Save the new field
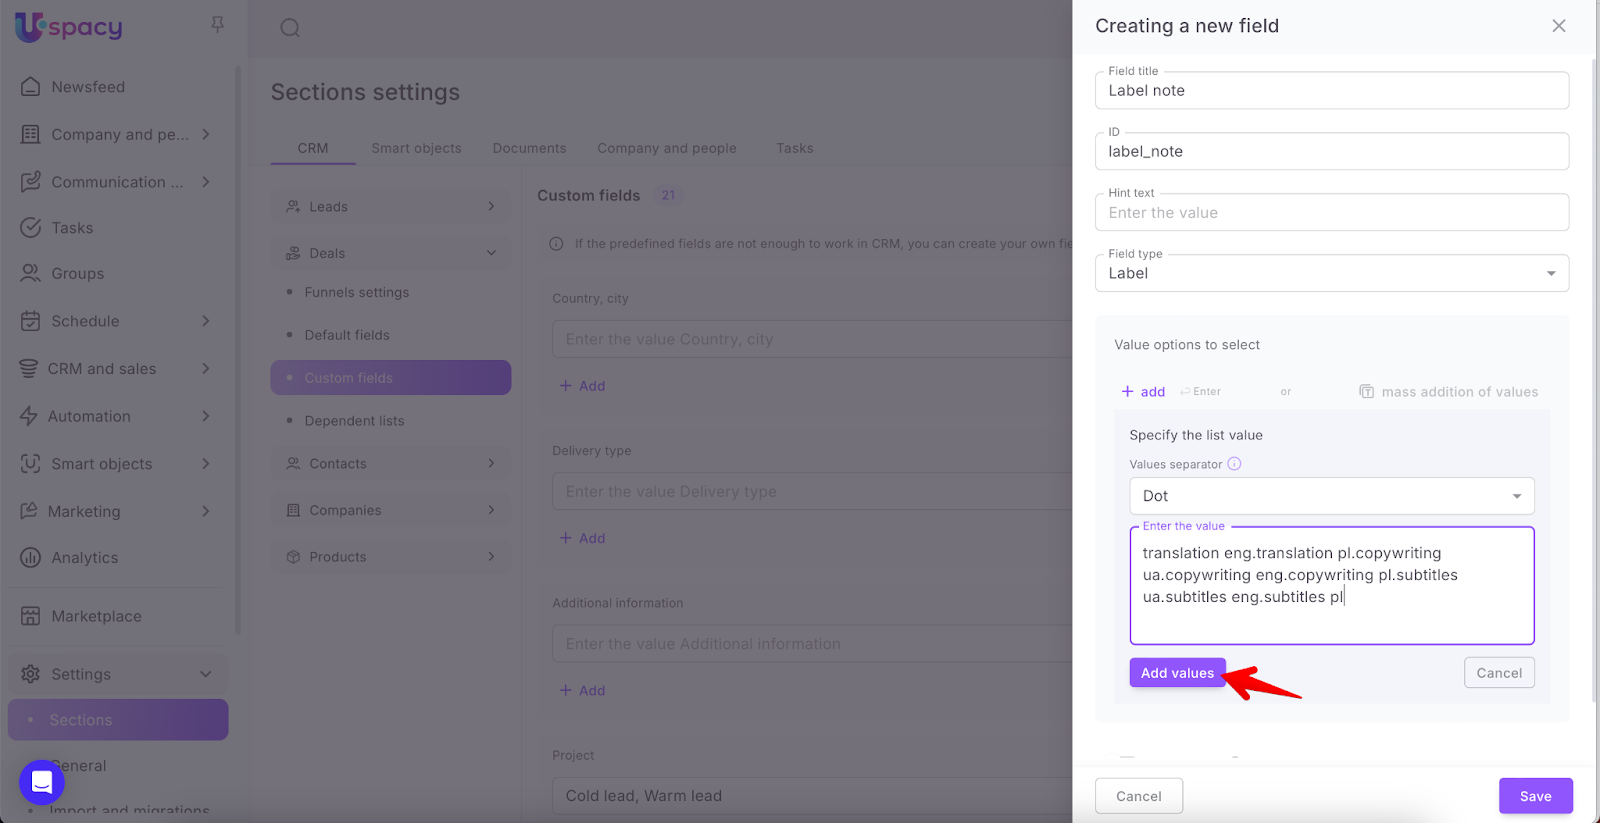Screen dimensions: 1600x823 click(x=1535, y=796)
